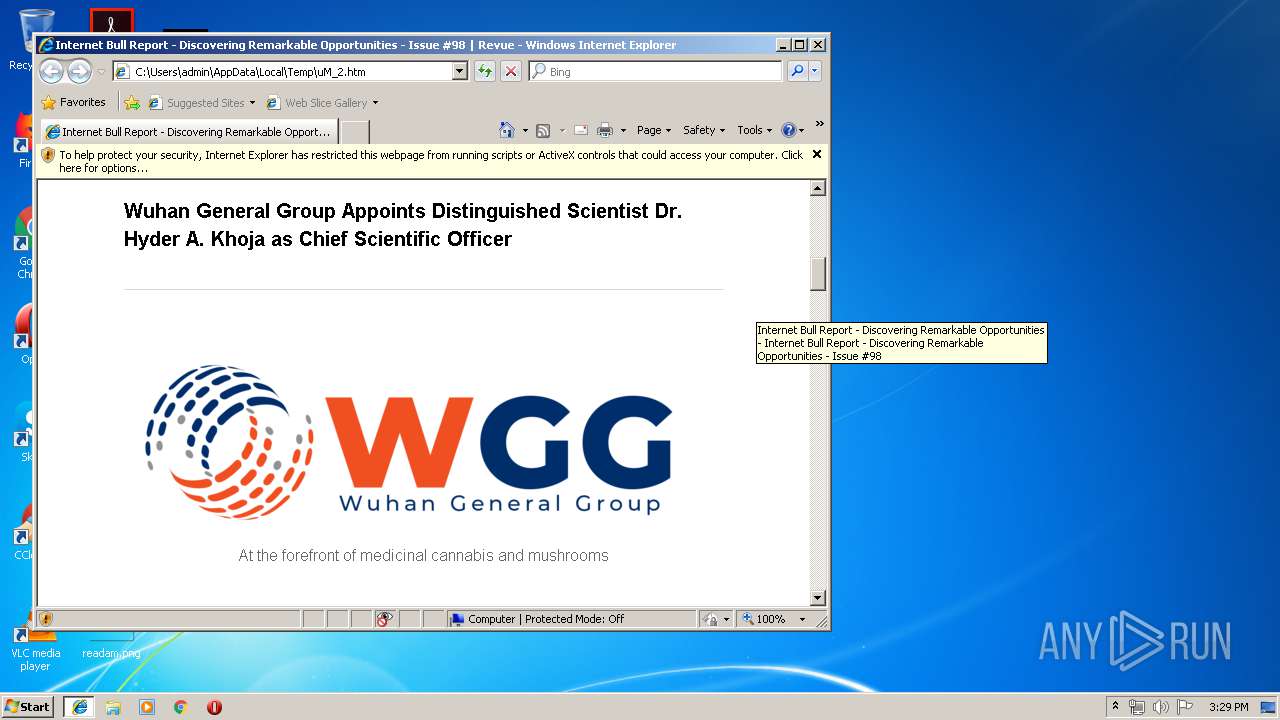
Task: Open the Tools menu
Action: [754, 130]
